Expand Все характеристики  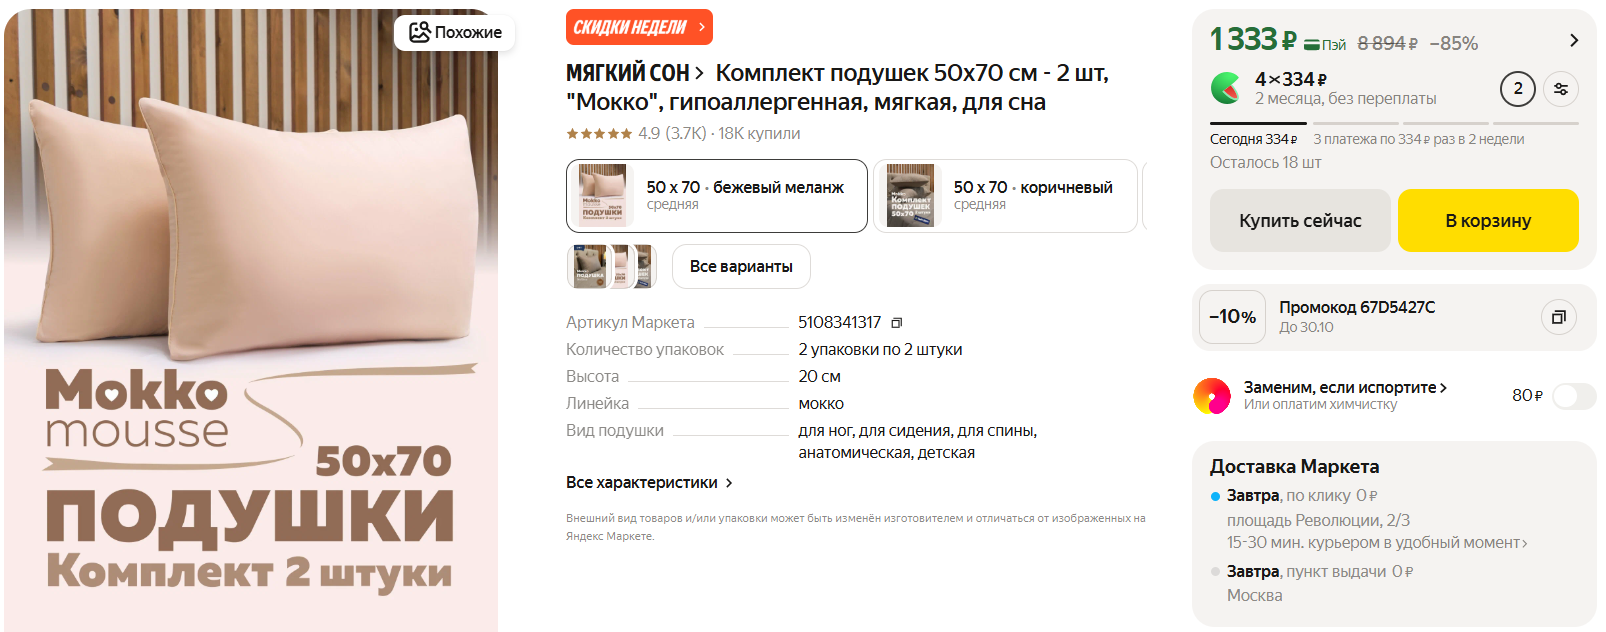649,482
